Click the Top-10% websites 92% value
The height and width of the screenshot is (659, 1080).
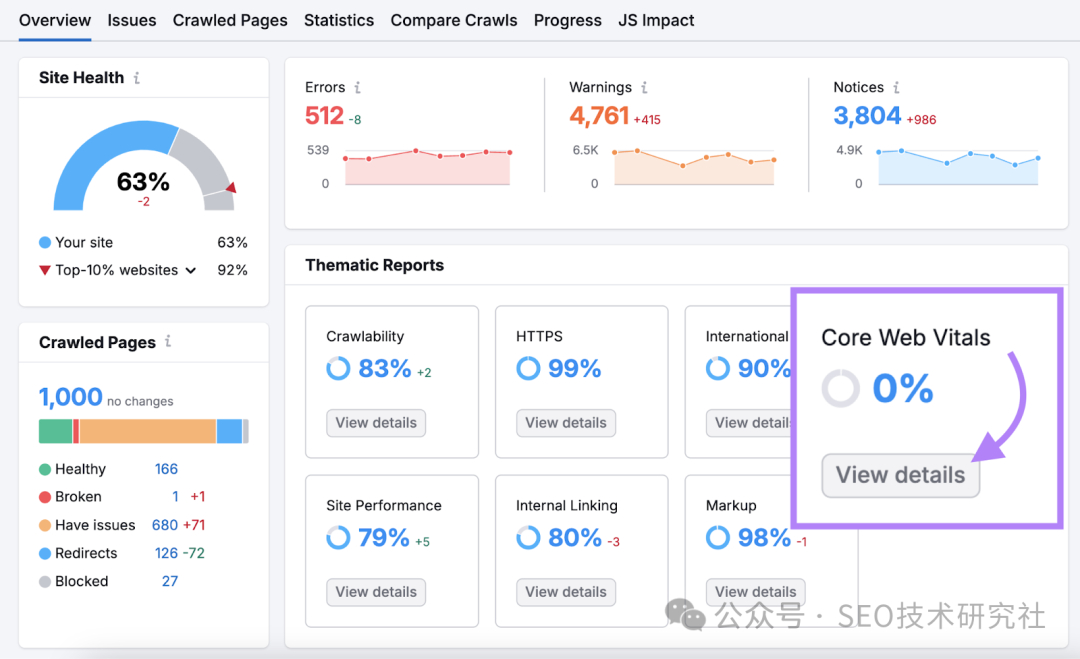232,270
